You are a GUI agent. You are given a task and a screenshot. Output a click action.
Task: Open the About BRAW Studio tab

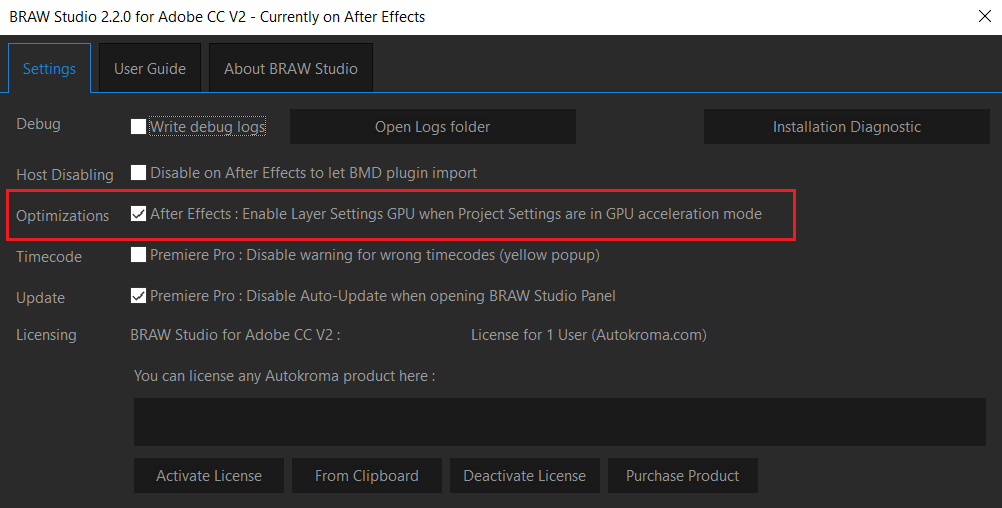(x=291, y=69)
